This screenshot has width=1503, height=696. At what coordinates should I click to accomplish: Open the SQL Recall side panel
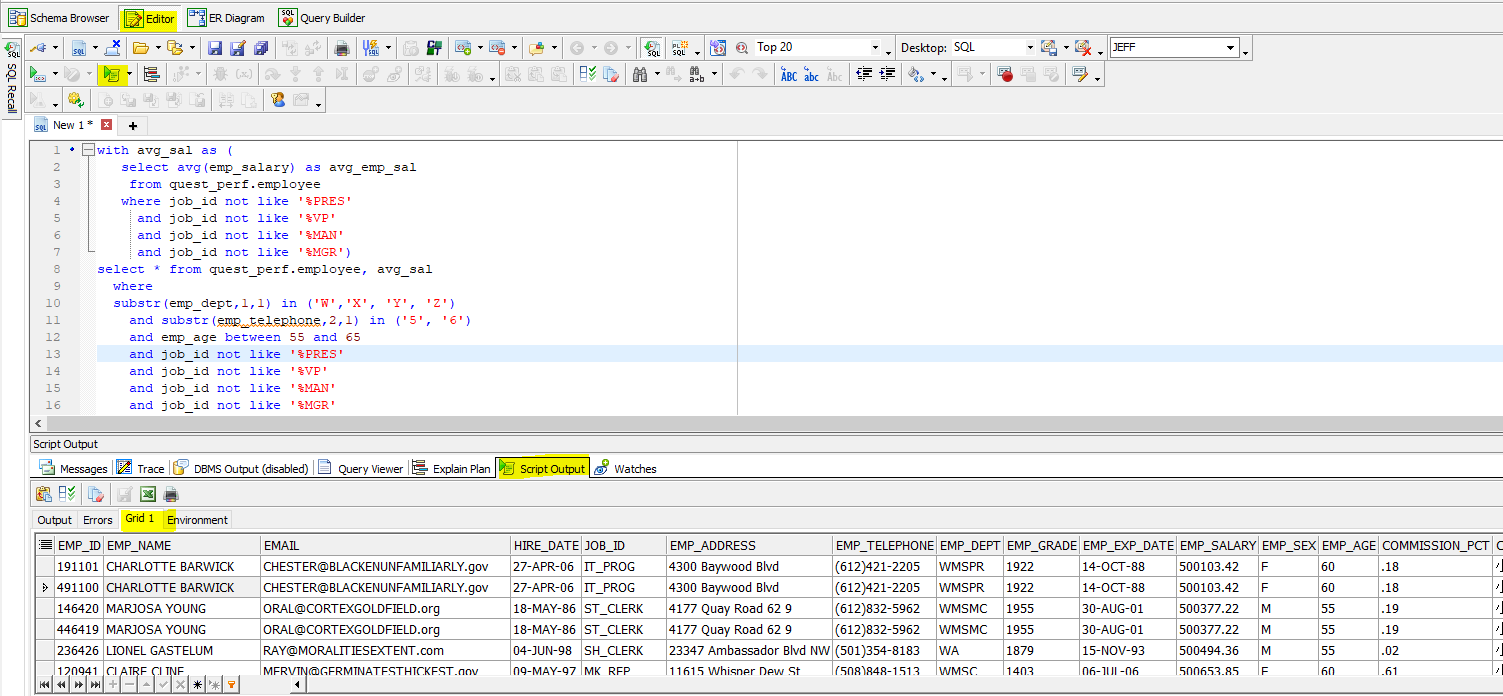click(x=12, y=77)
